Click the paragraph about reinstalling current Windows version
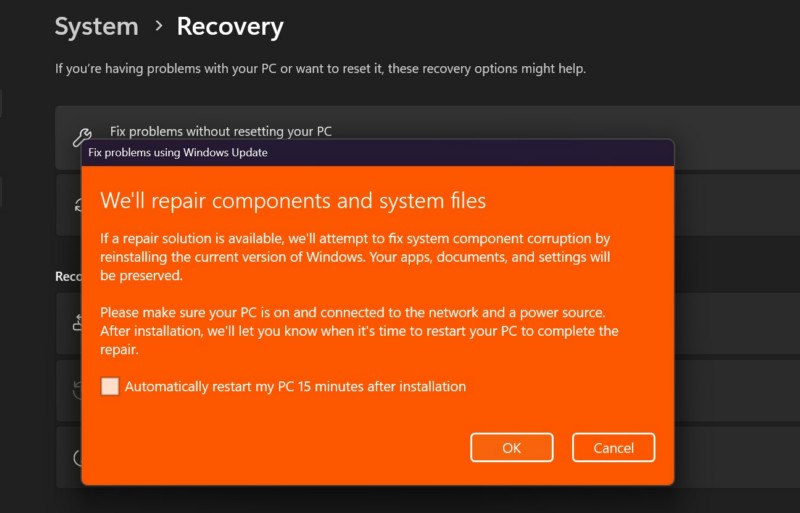The width and height of the screenshot is (800, 513). (355, 257)
